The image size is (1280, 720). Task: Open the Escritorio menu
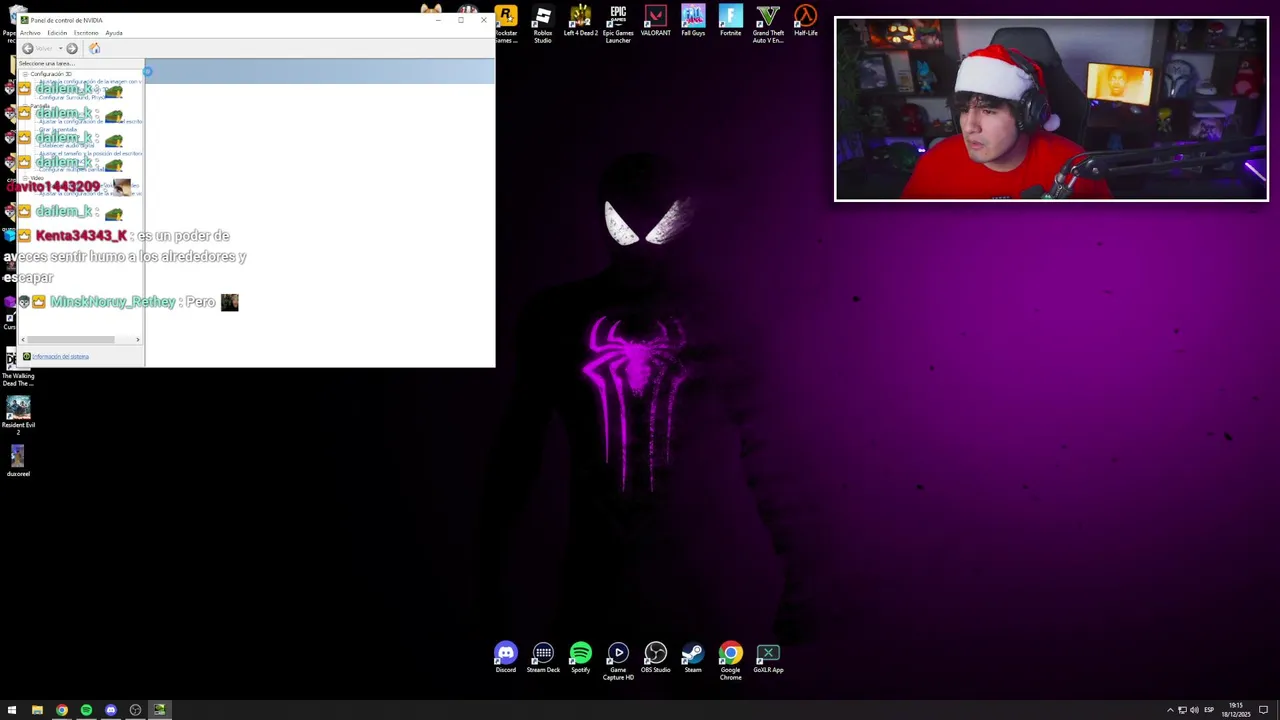click(86, 33)
